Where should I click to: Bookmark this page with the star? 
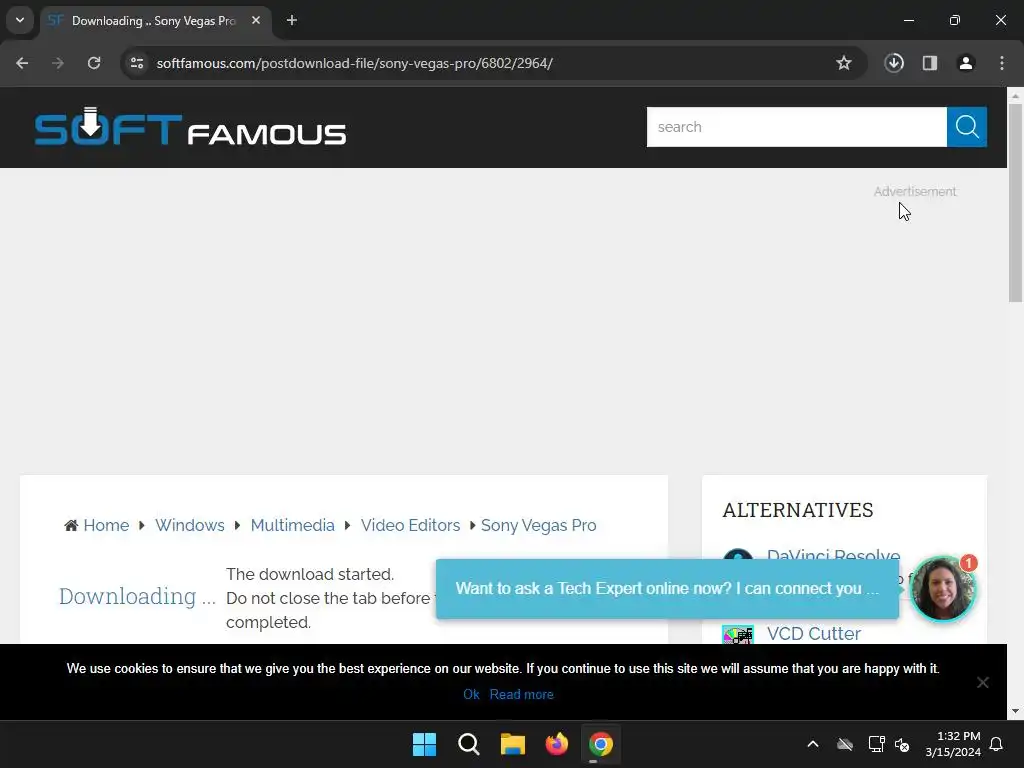tap(844, 63)
